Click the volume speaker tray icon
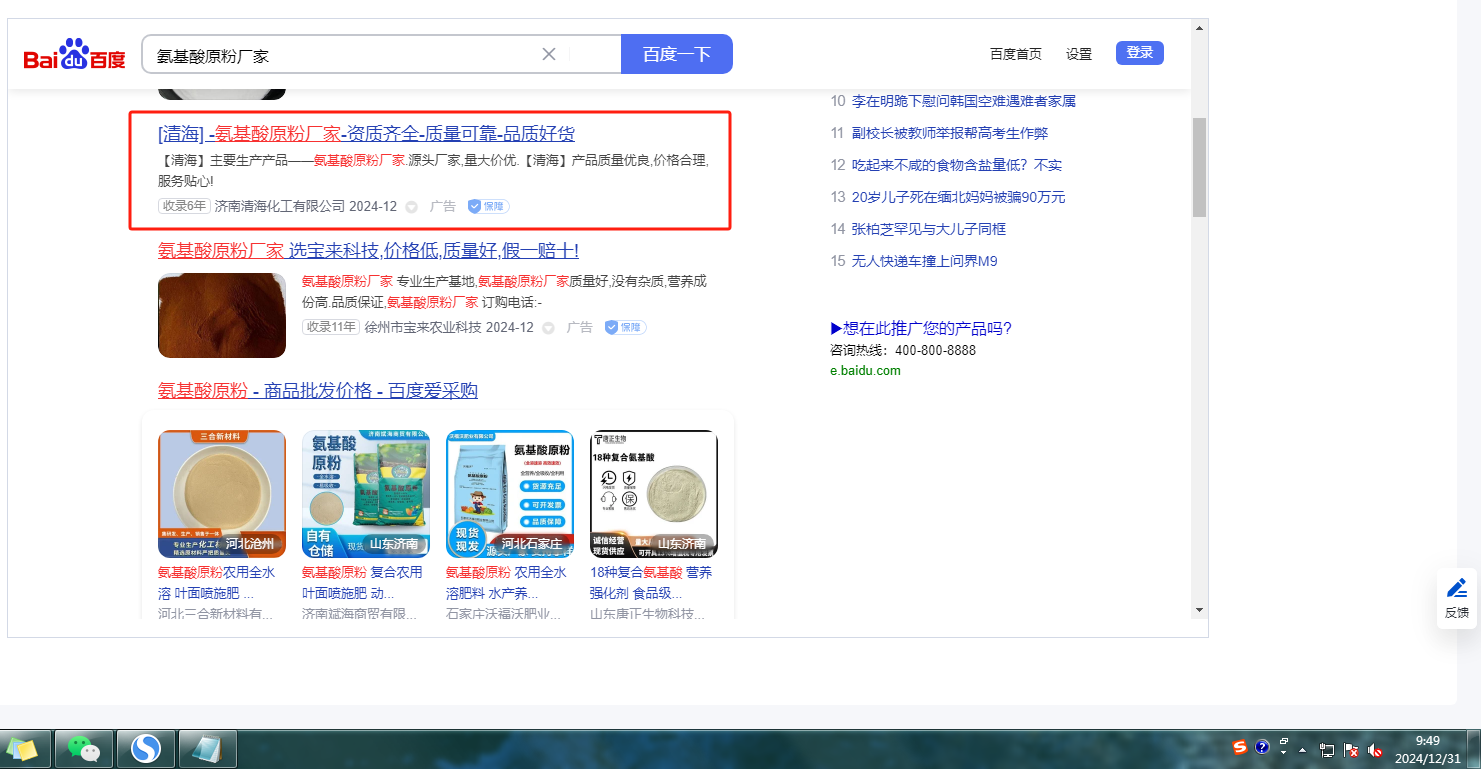1481x769 pixels. coord(1375,750)
